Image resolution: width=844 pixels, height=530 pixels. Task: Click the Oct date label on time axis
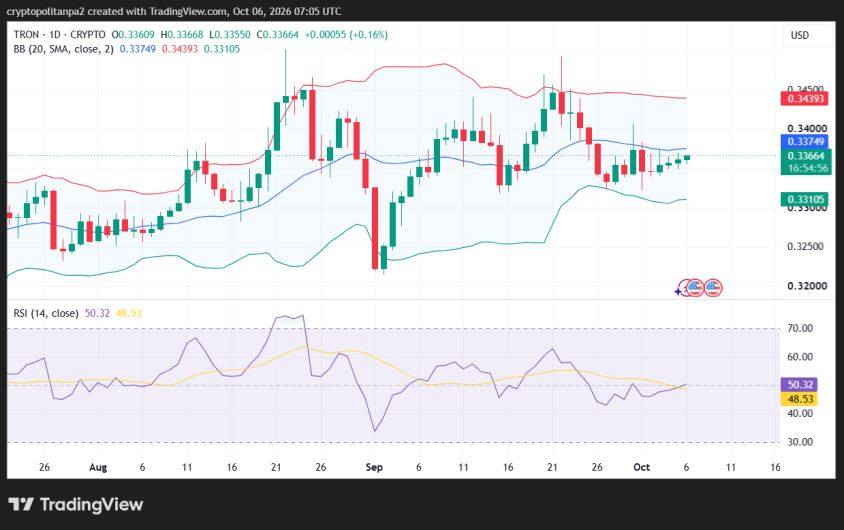coord(642,467)
